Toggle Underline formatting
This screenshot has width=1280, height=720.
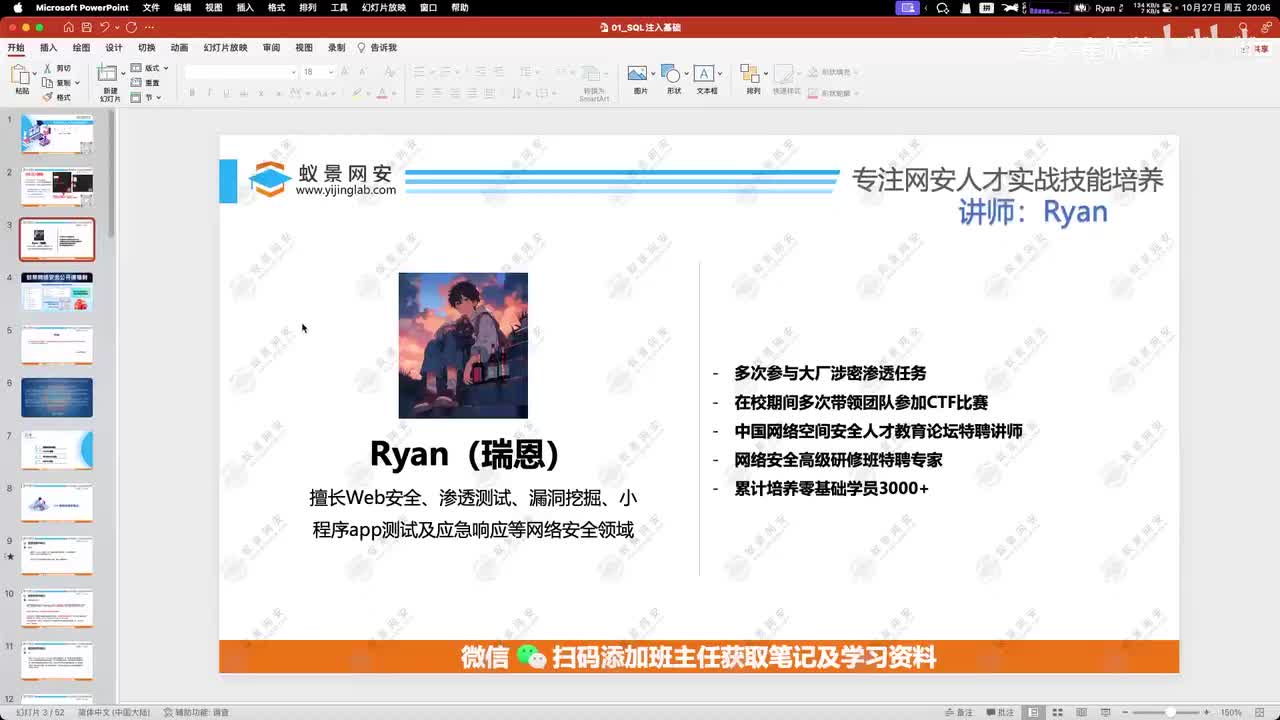(226, 93)
